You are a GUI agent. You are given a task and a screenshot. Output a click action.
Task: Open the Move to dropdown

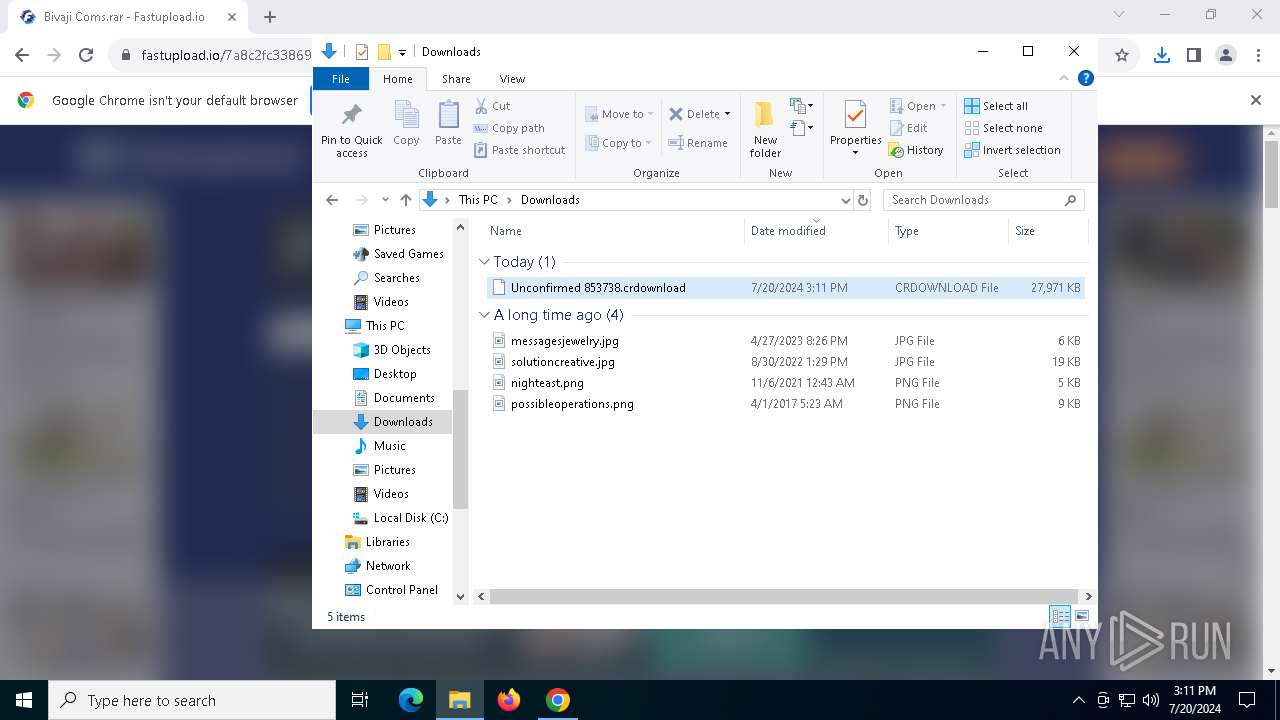(x=619, y=114)
